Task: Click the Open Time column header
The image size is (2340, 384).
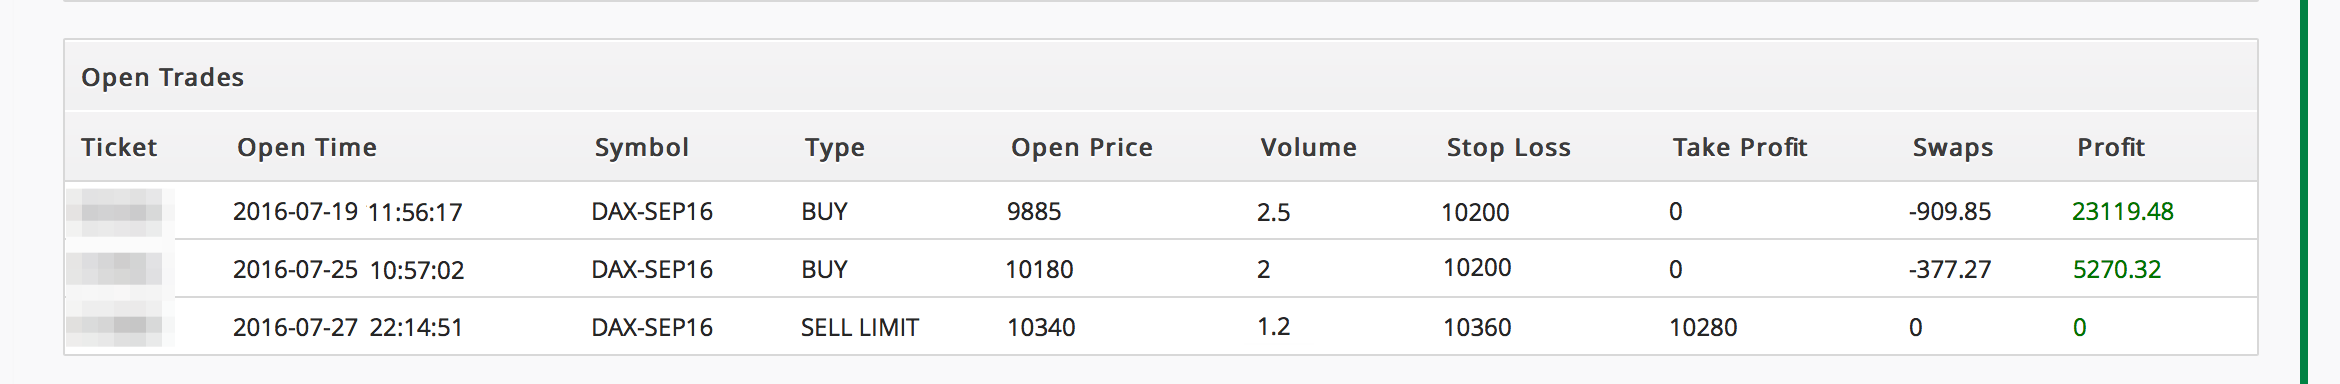Action: pos(307,147)
